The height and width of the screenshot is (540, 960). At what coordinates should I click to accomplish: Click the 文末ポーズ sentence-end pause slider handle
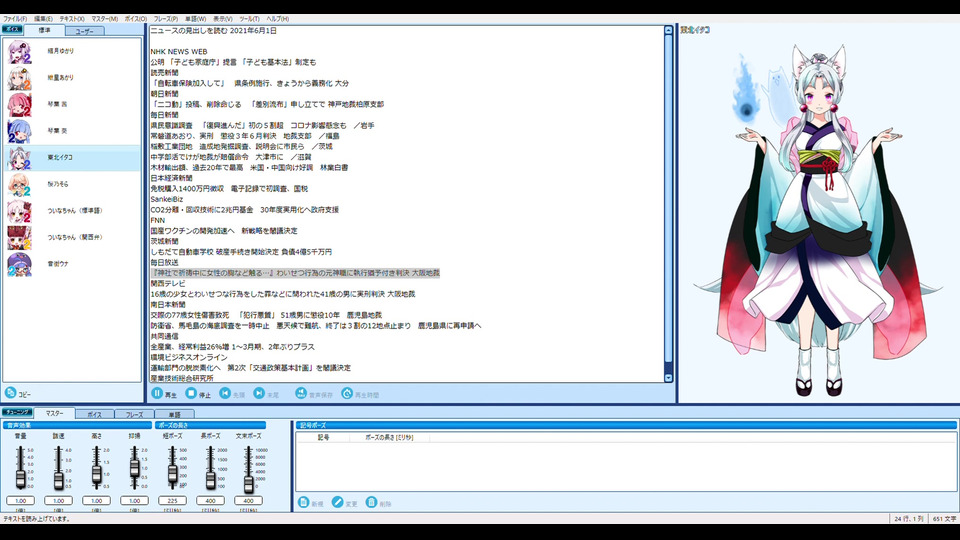249,484
